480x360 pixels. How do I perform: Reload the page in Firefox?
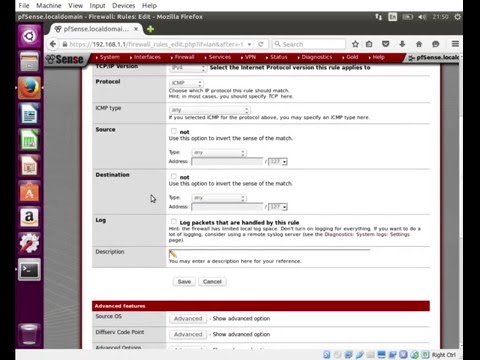[x=261, y=44]
